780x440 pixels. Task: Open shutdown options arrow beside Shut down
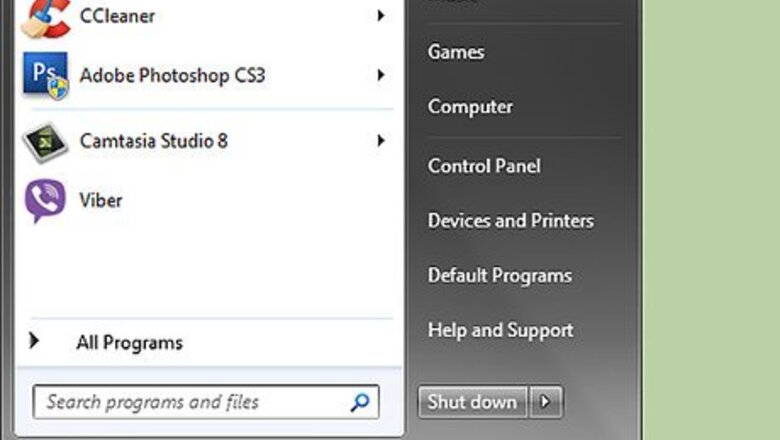tap(545, 402)
